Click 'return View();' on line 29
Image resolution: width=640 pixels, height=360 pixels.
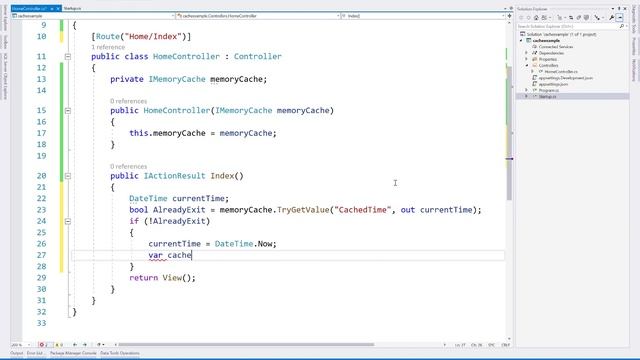click(162, 278)
